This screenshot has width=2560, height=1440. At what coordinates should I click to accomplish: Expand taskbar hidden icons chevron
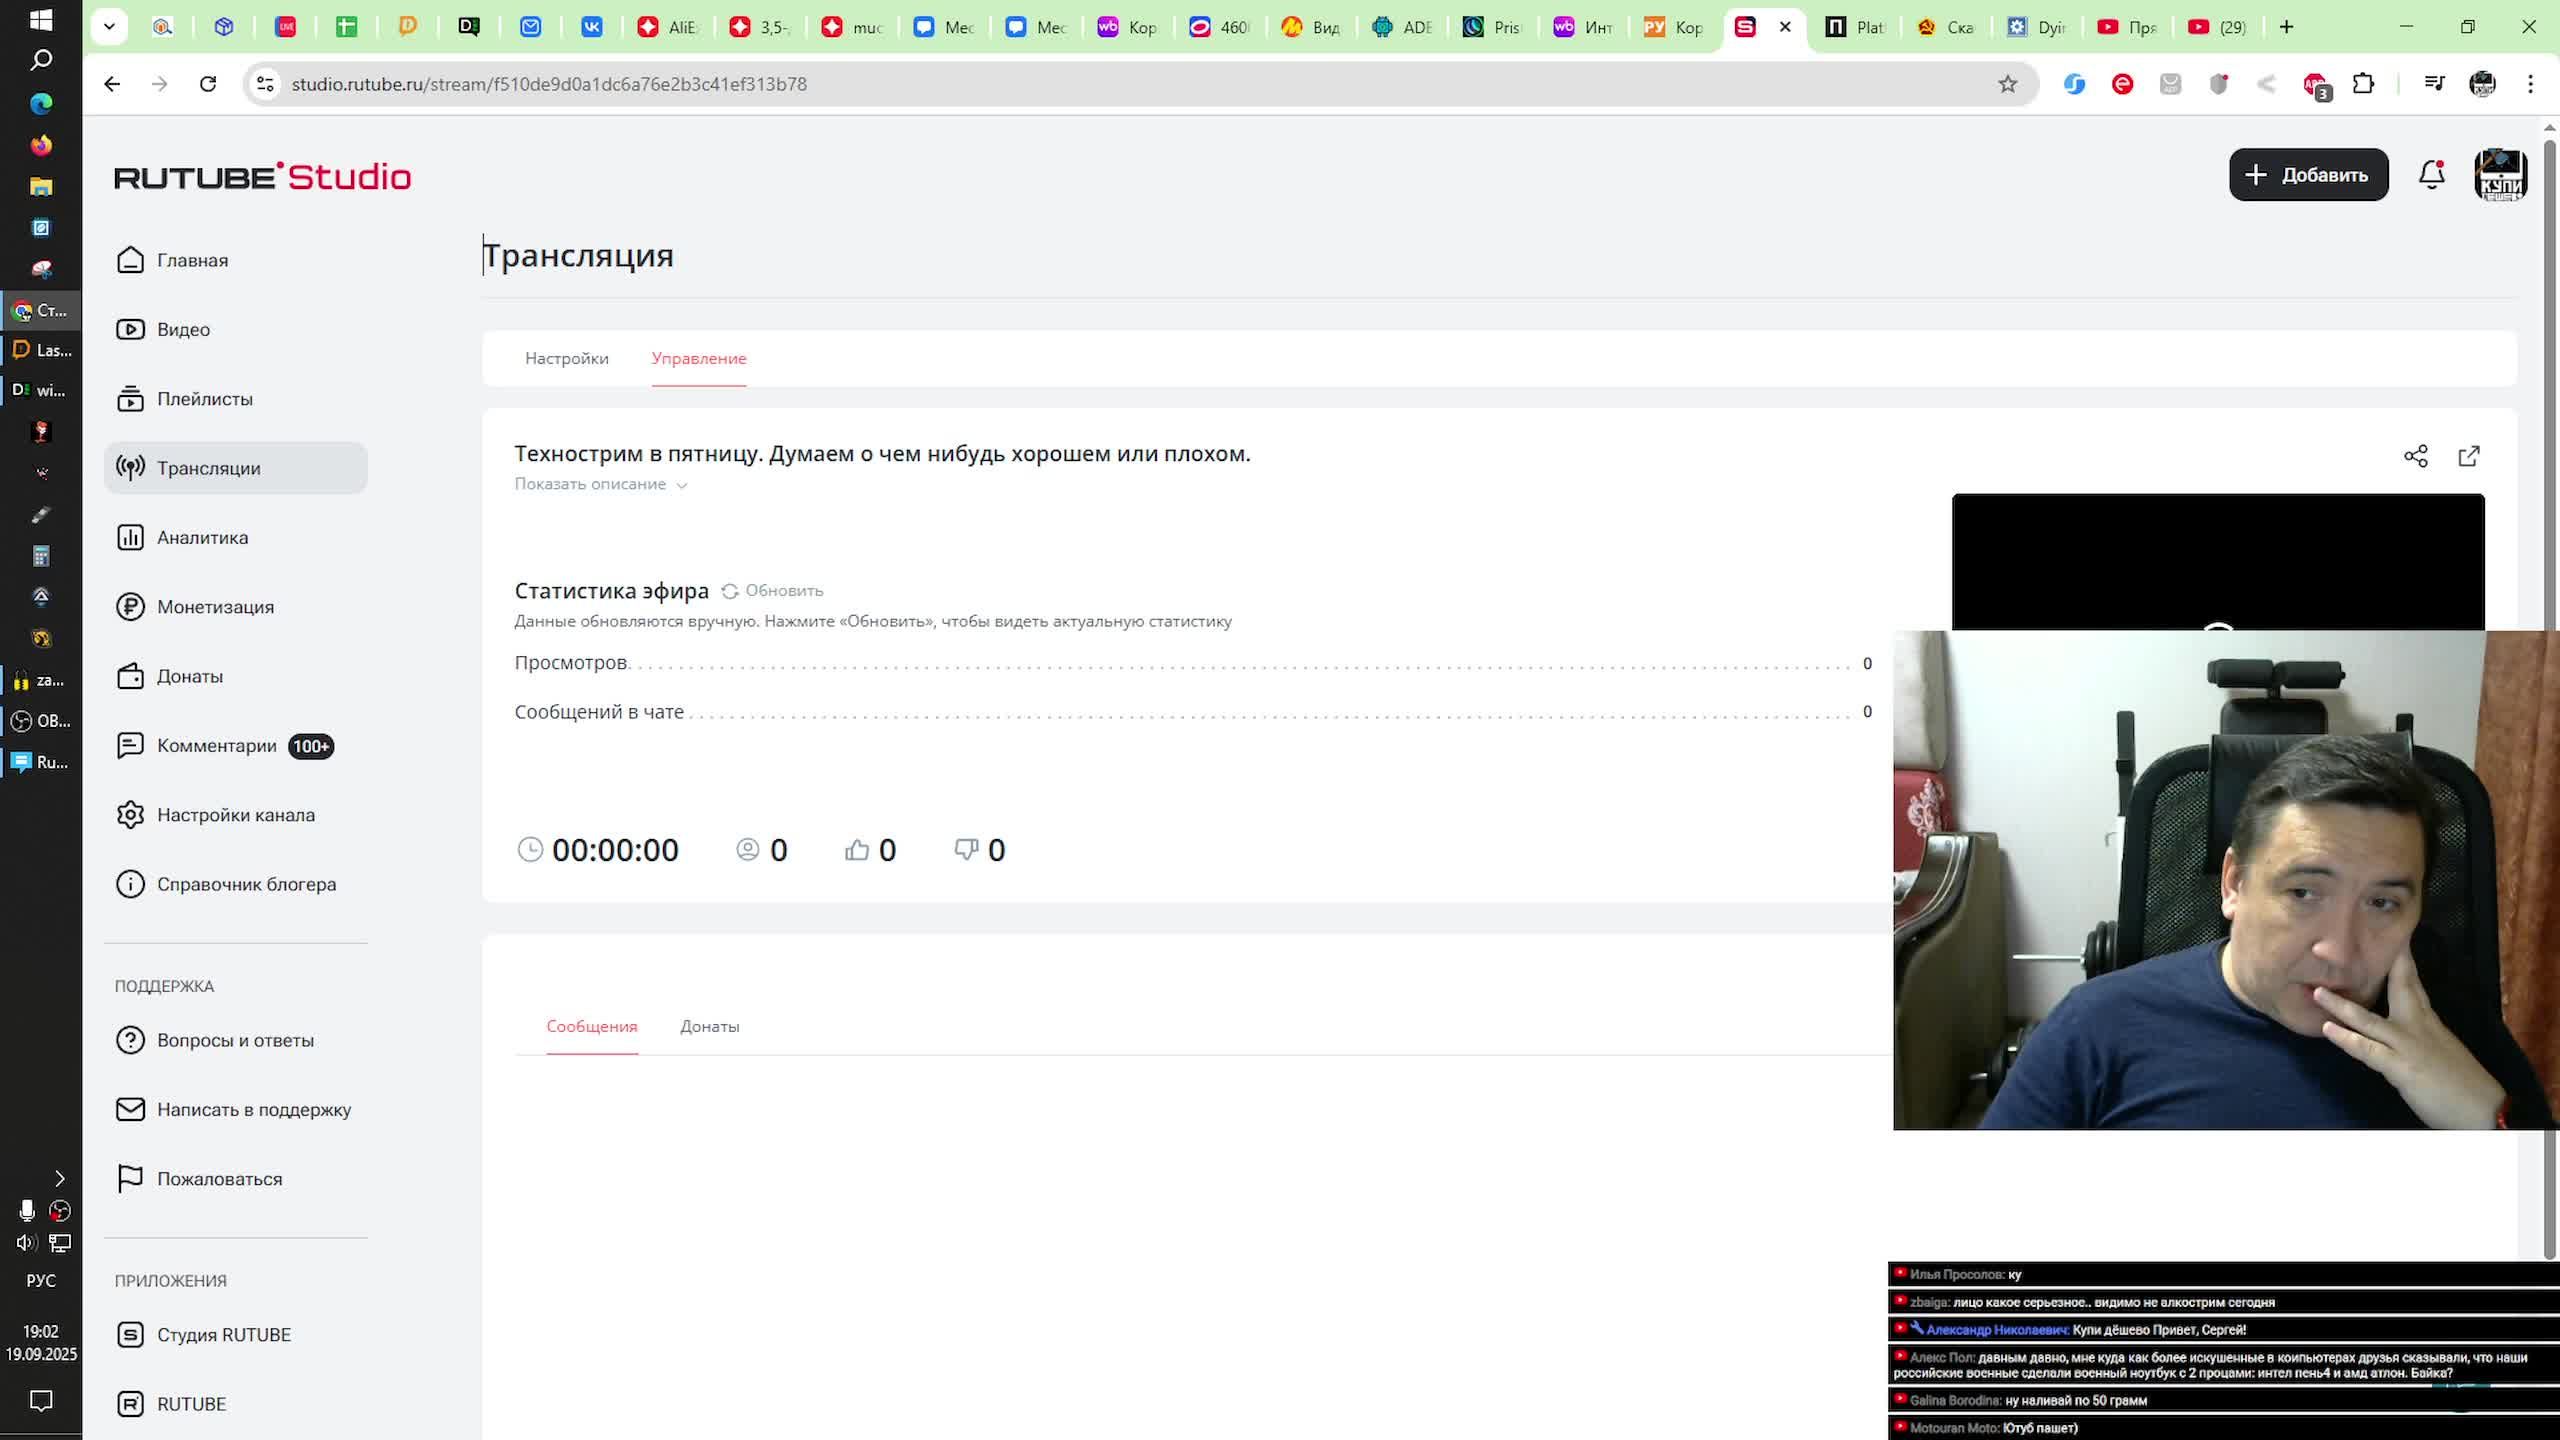point(59,1178)
